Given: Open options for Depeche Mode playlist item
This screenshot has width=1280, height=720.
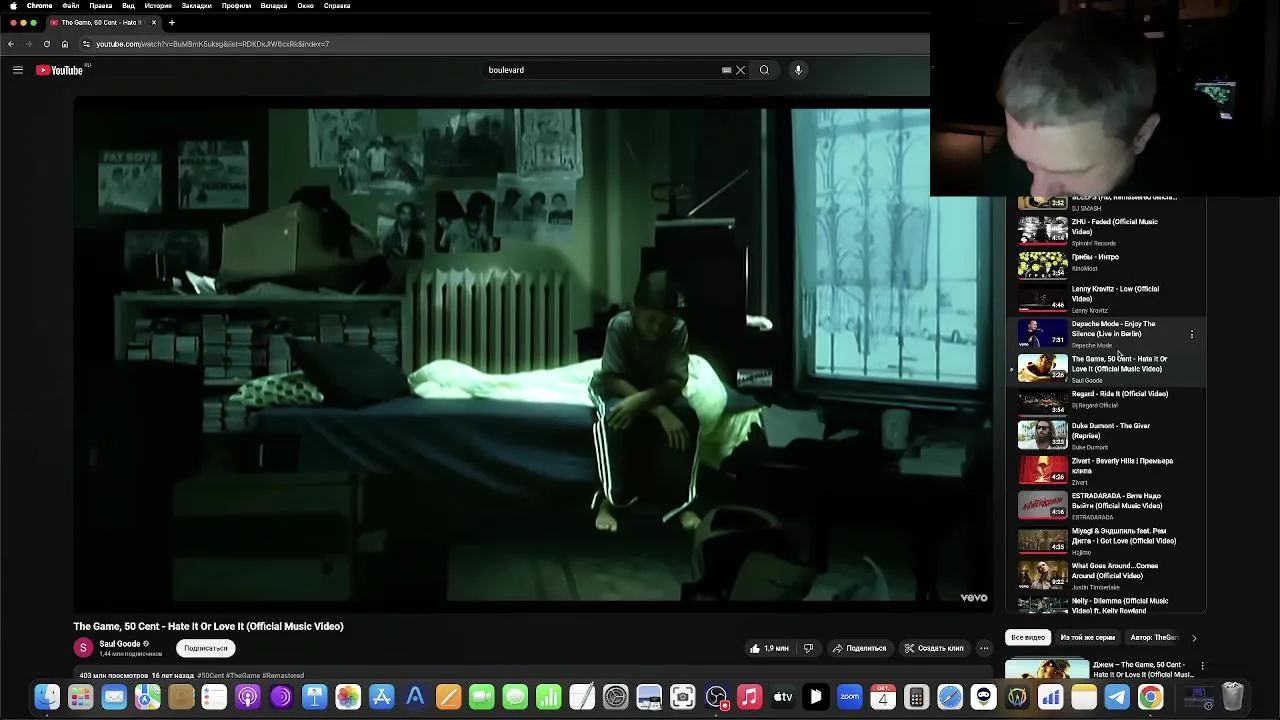Looking at the screenshot, I should [x=1191, y=335].
